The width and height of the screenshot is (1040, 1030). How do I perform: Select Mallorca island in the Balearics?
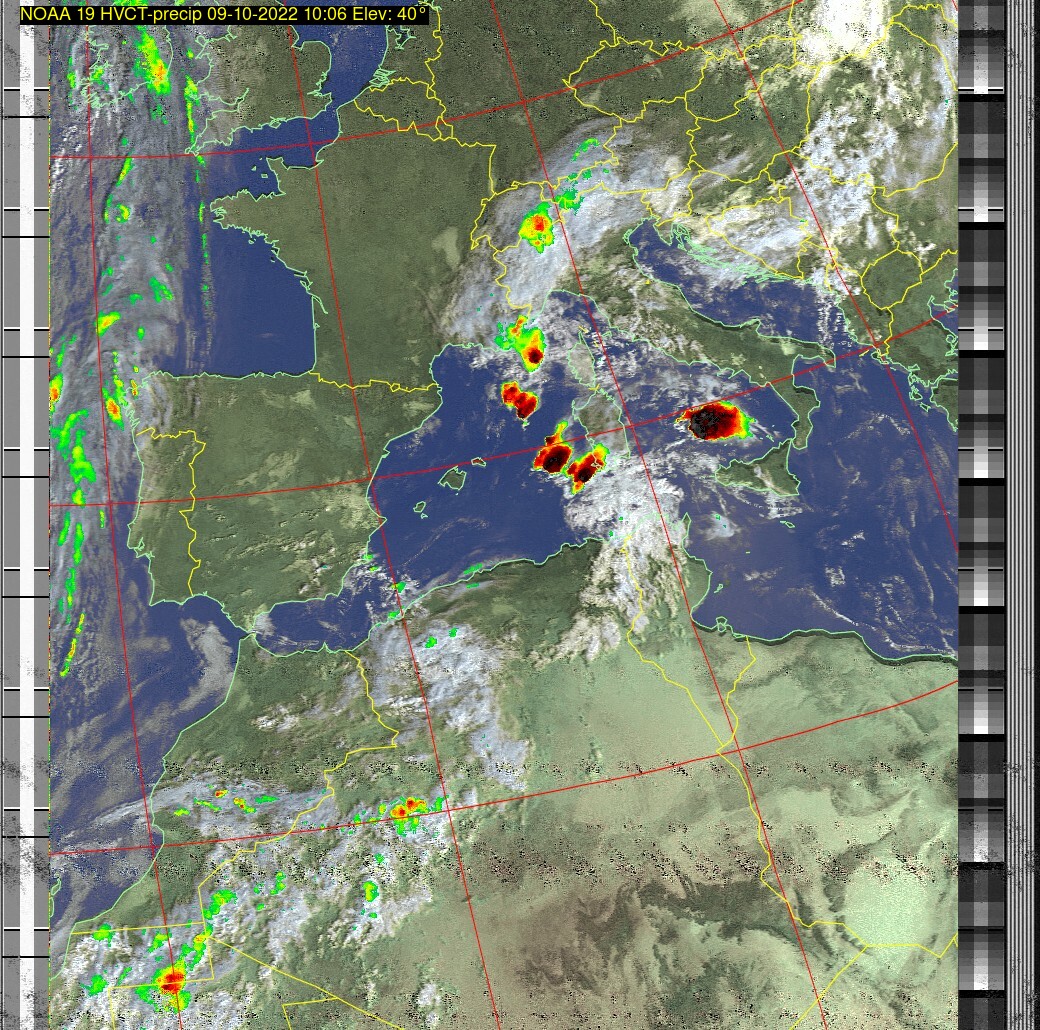(453, 479)
